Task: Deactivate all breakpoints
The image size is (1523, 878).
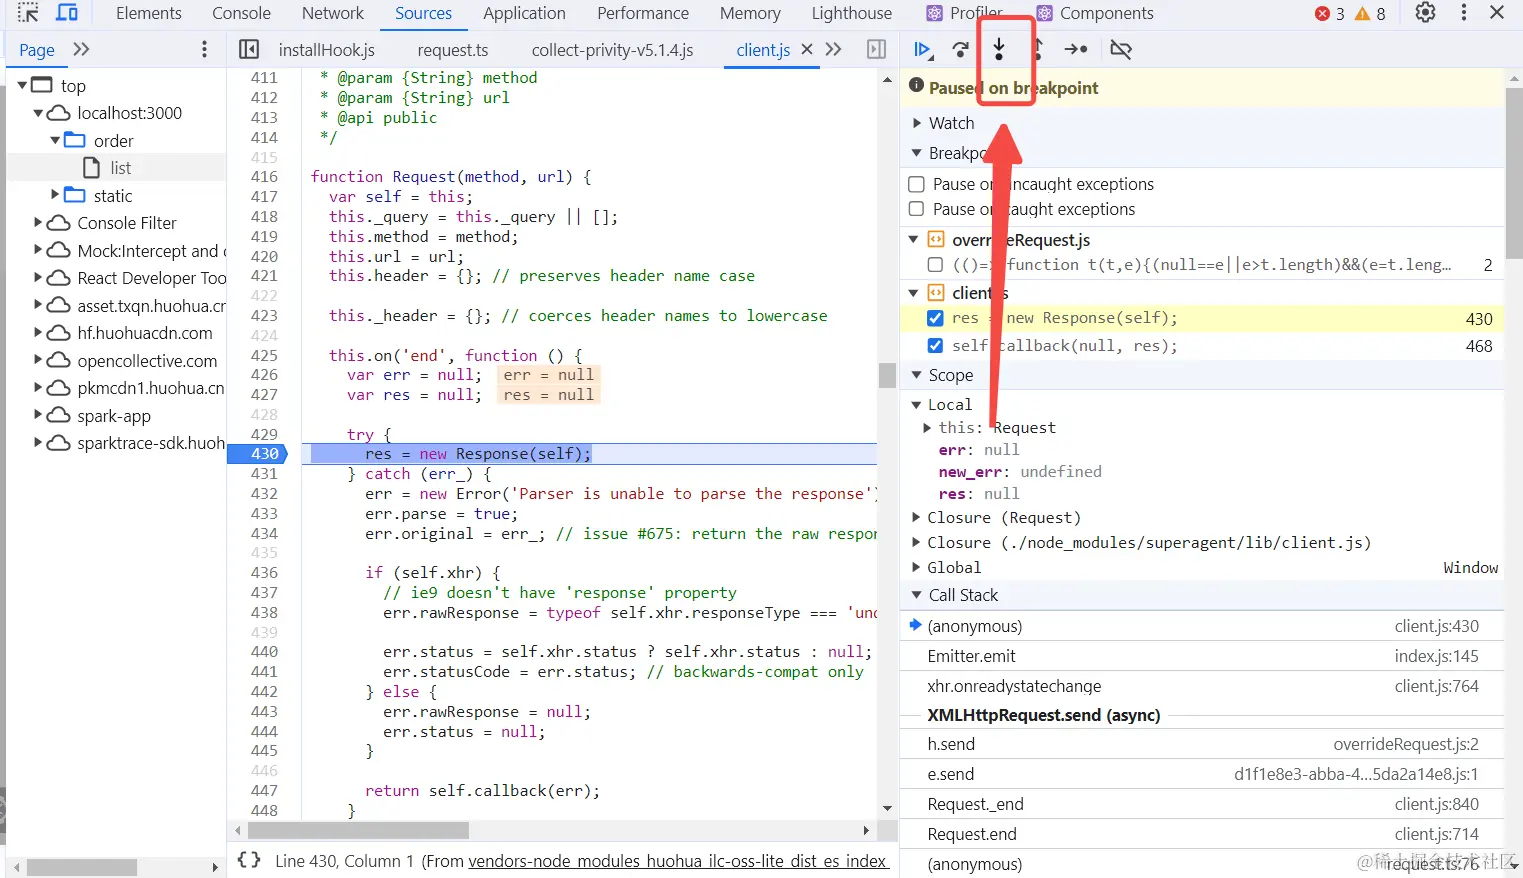Action: (1121, 49)
